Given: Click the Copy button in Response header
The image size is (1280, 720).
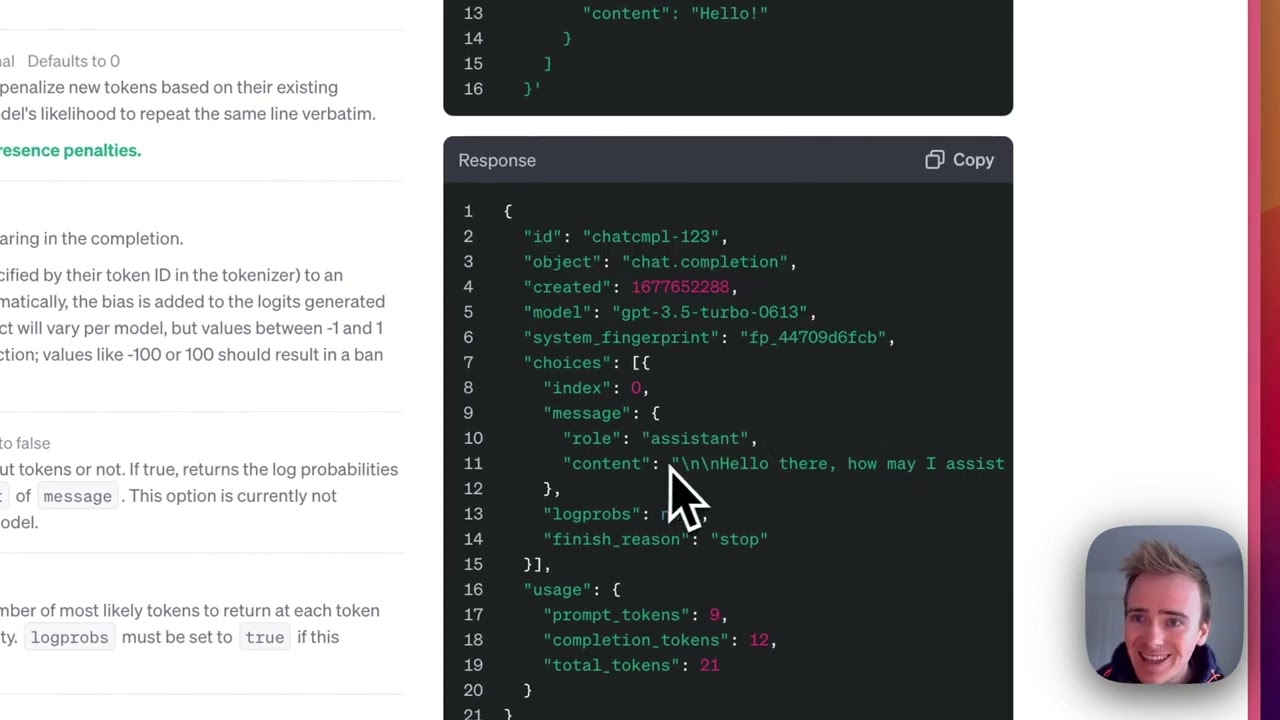Looking at the screenshot, I should (x=959, y=160).
